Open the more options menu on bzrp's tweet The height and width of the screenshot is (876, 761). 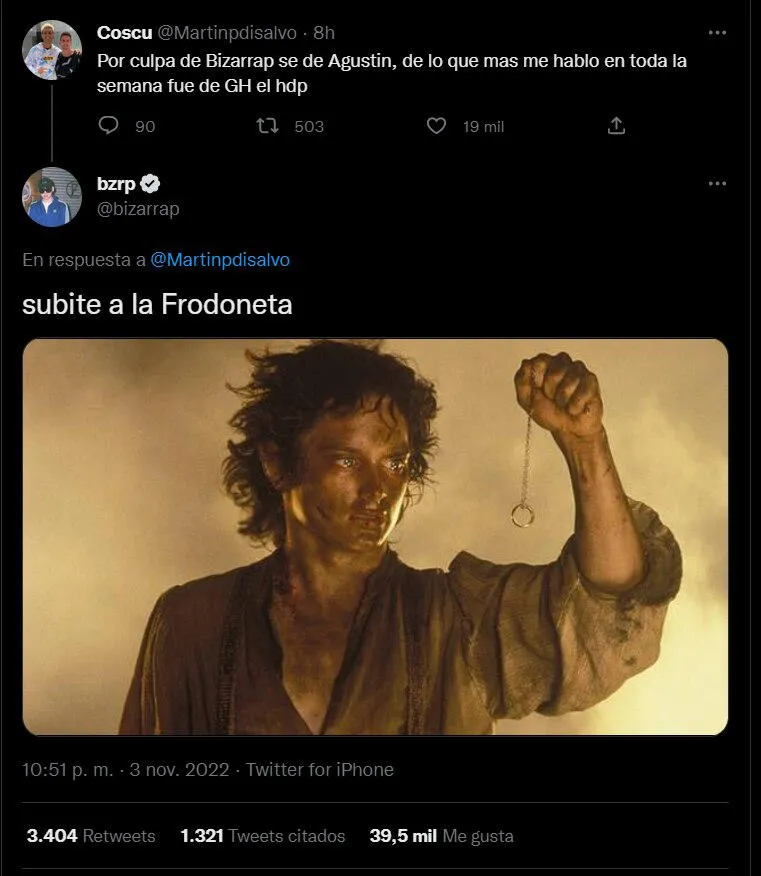pyautogui.click(x=717, y=184)
